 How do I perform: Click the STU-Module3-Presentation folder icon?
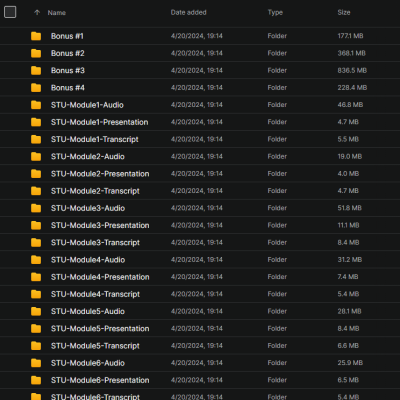tap(36, 225)
